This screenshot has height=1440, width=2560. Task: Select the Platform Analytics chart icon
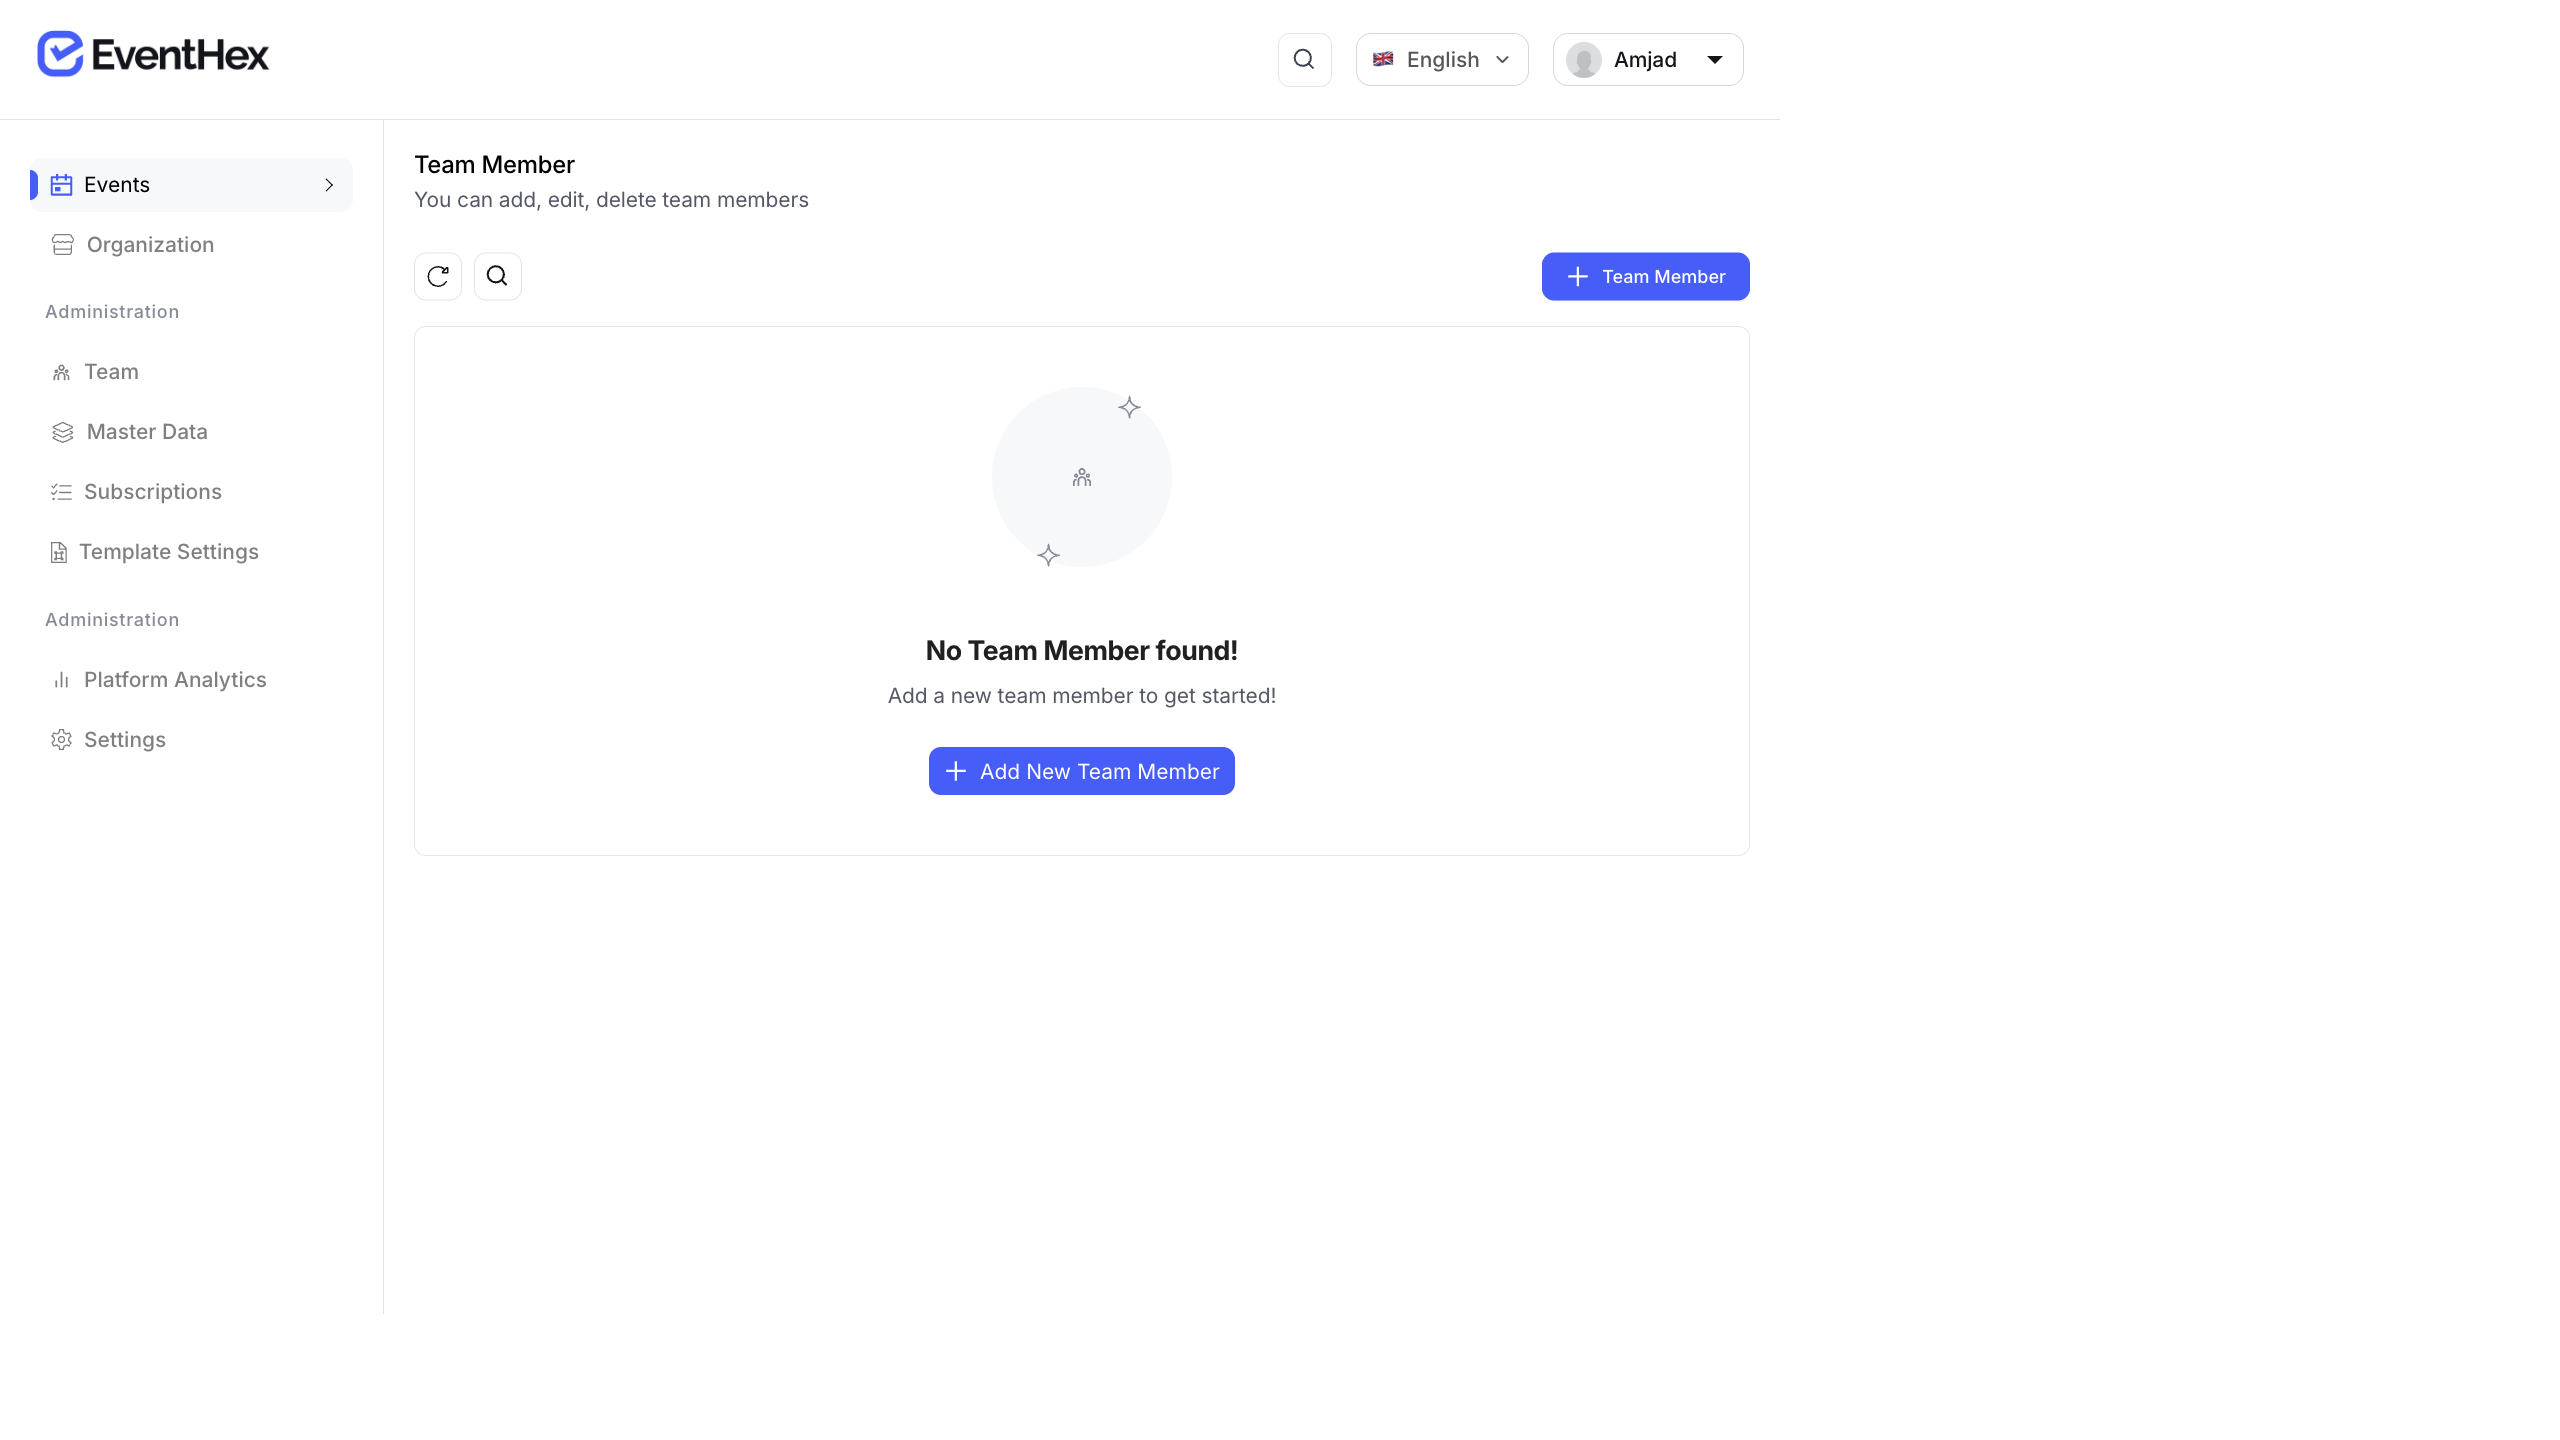click(x=61, y=679)
